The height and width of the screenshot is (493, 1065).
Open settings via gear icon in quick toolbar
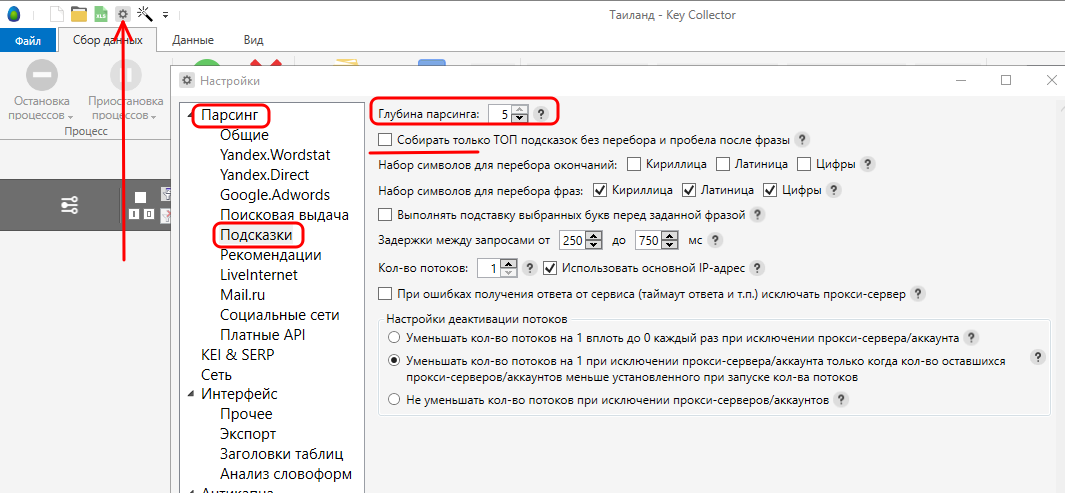[123, 14]
